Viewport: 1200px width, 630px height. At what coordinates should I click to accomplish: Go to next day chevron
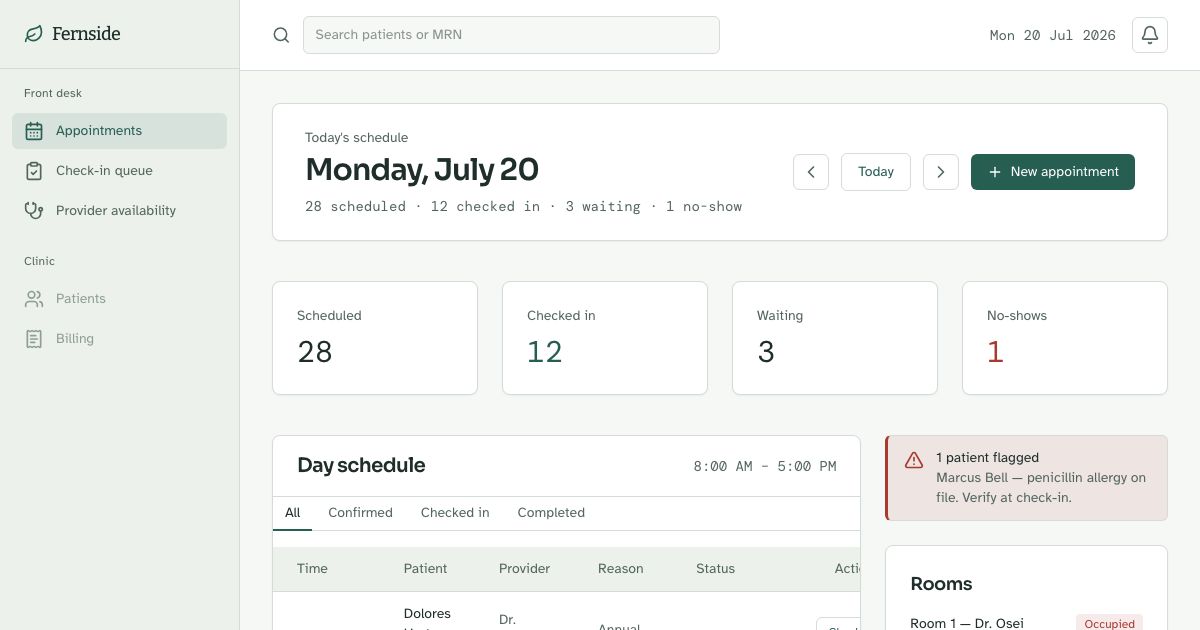[941, 172]
